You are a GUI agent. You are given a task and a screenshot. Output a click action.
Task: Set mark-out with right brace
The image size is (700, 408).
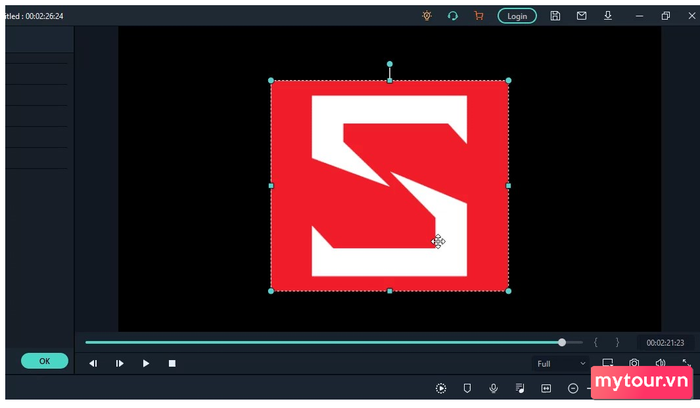point(617,342)
